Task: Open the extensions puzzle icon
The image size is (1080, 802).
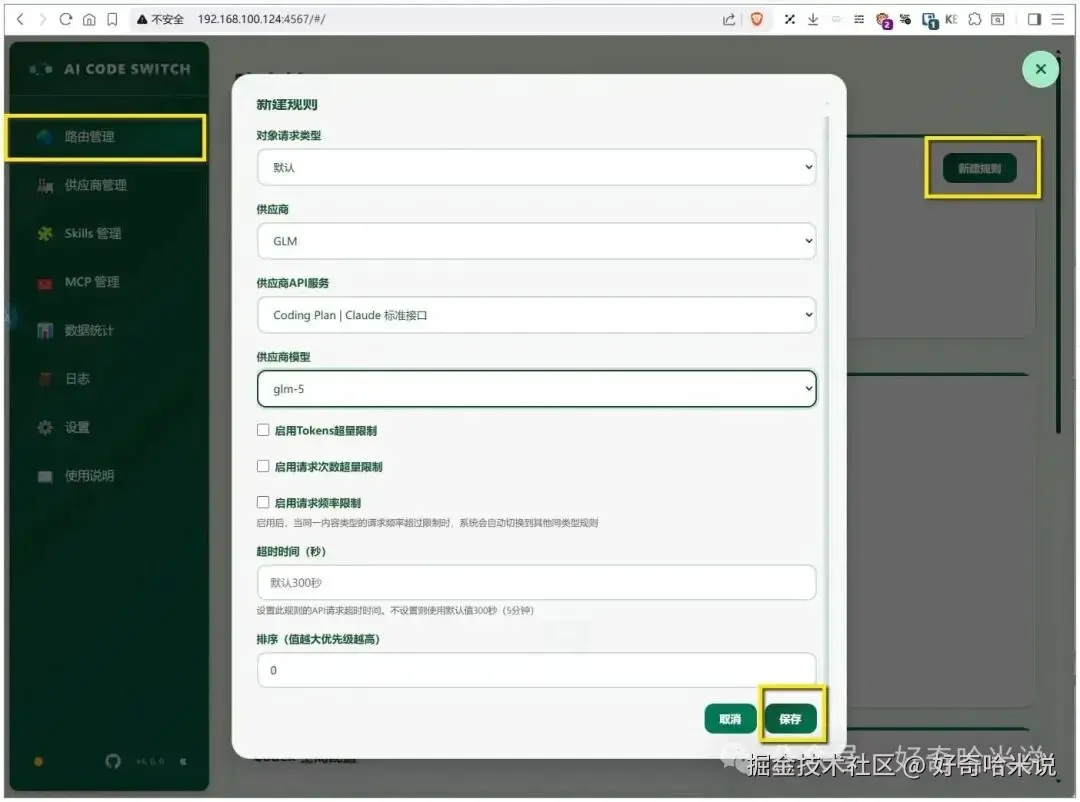Action: click(975, 19)
